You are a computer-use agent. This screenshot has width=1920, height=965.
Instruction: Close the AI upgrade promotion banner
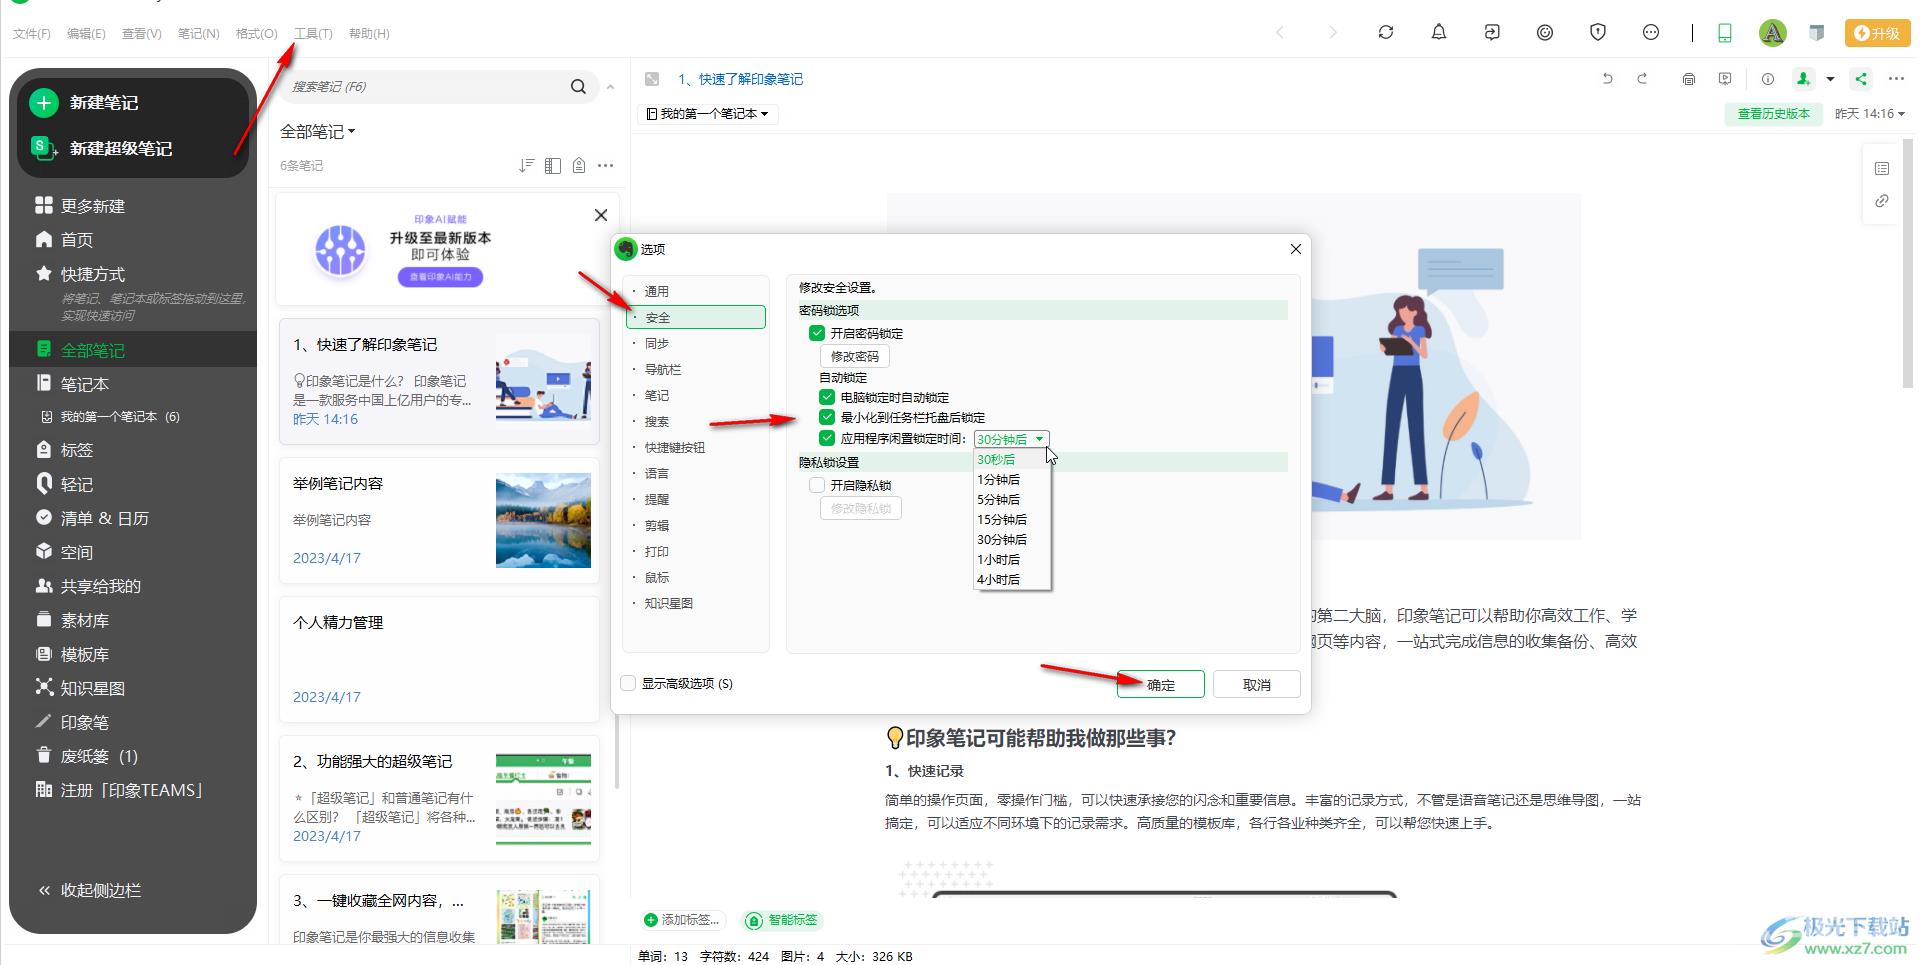click(600, 215)
